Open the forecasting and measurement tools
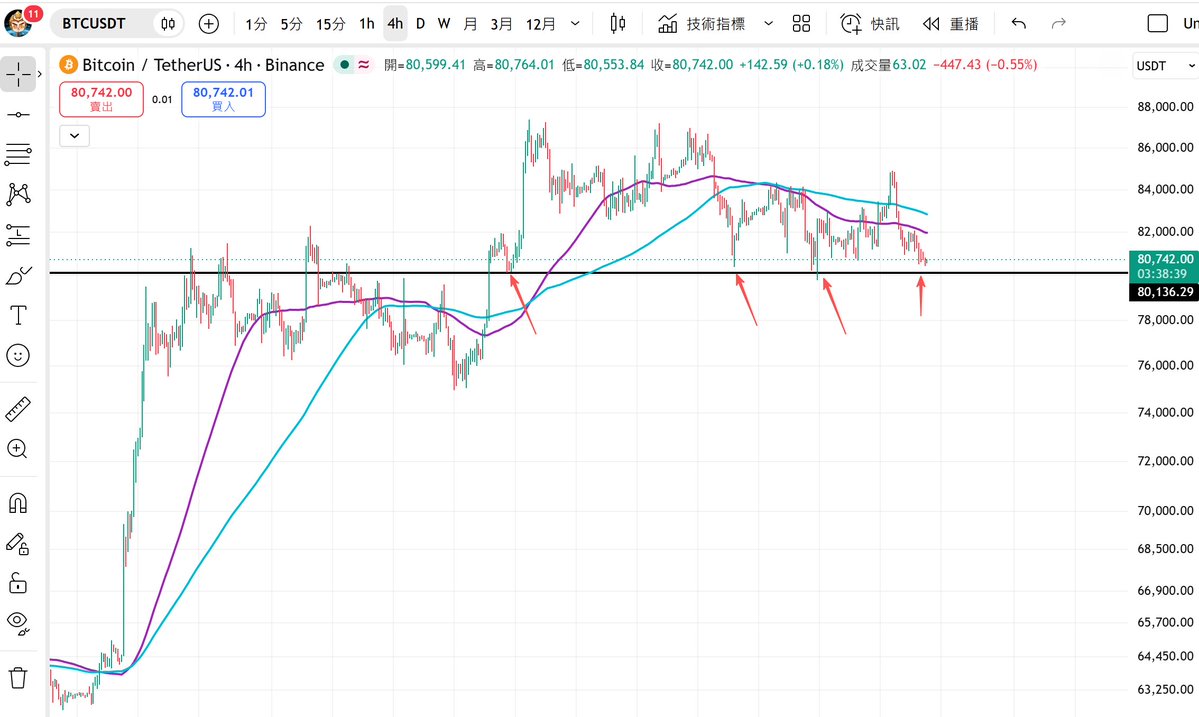The image size is (1199, 717). (x=18, y=235)
